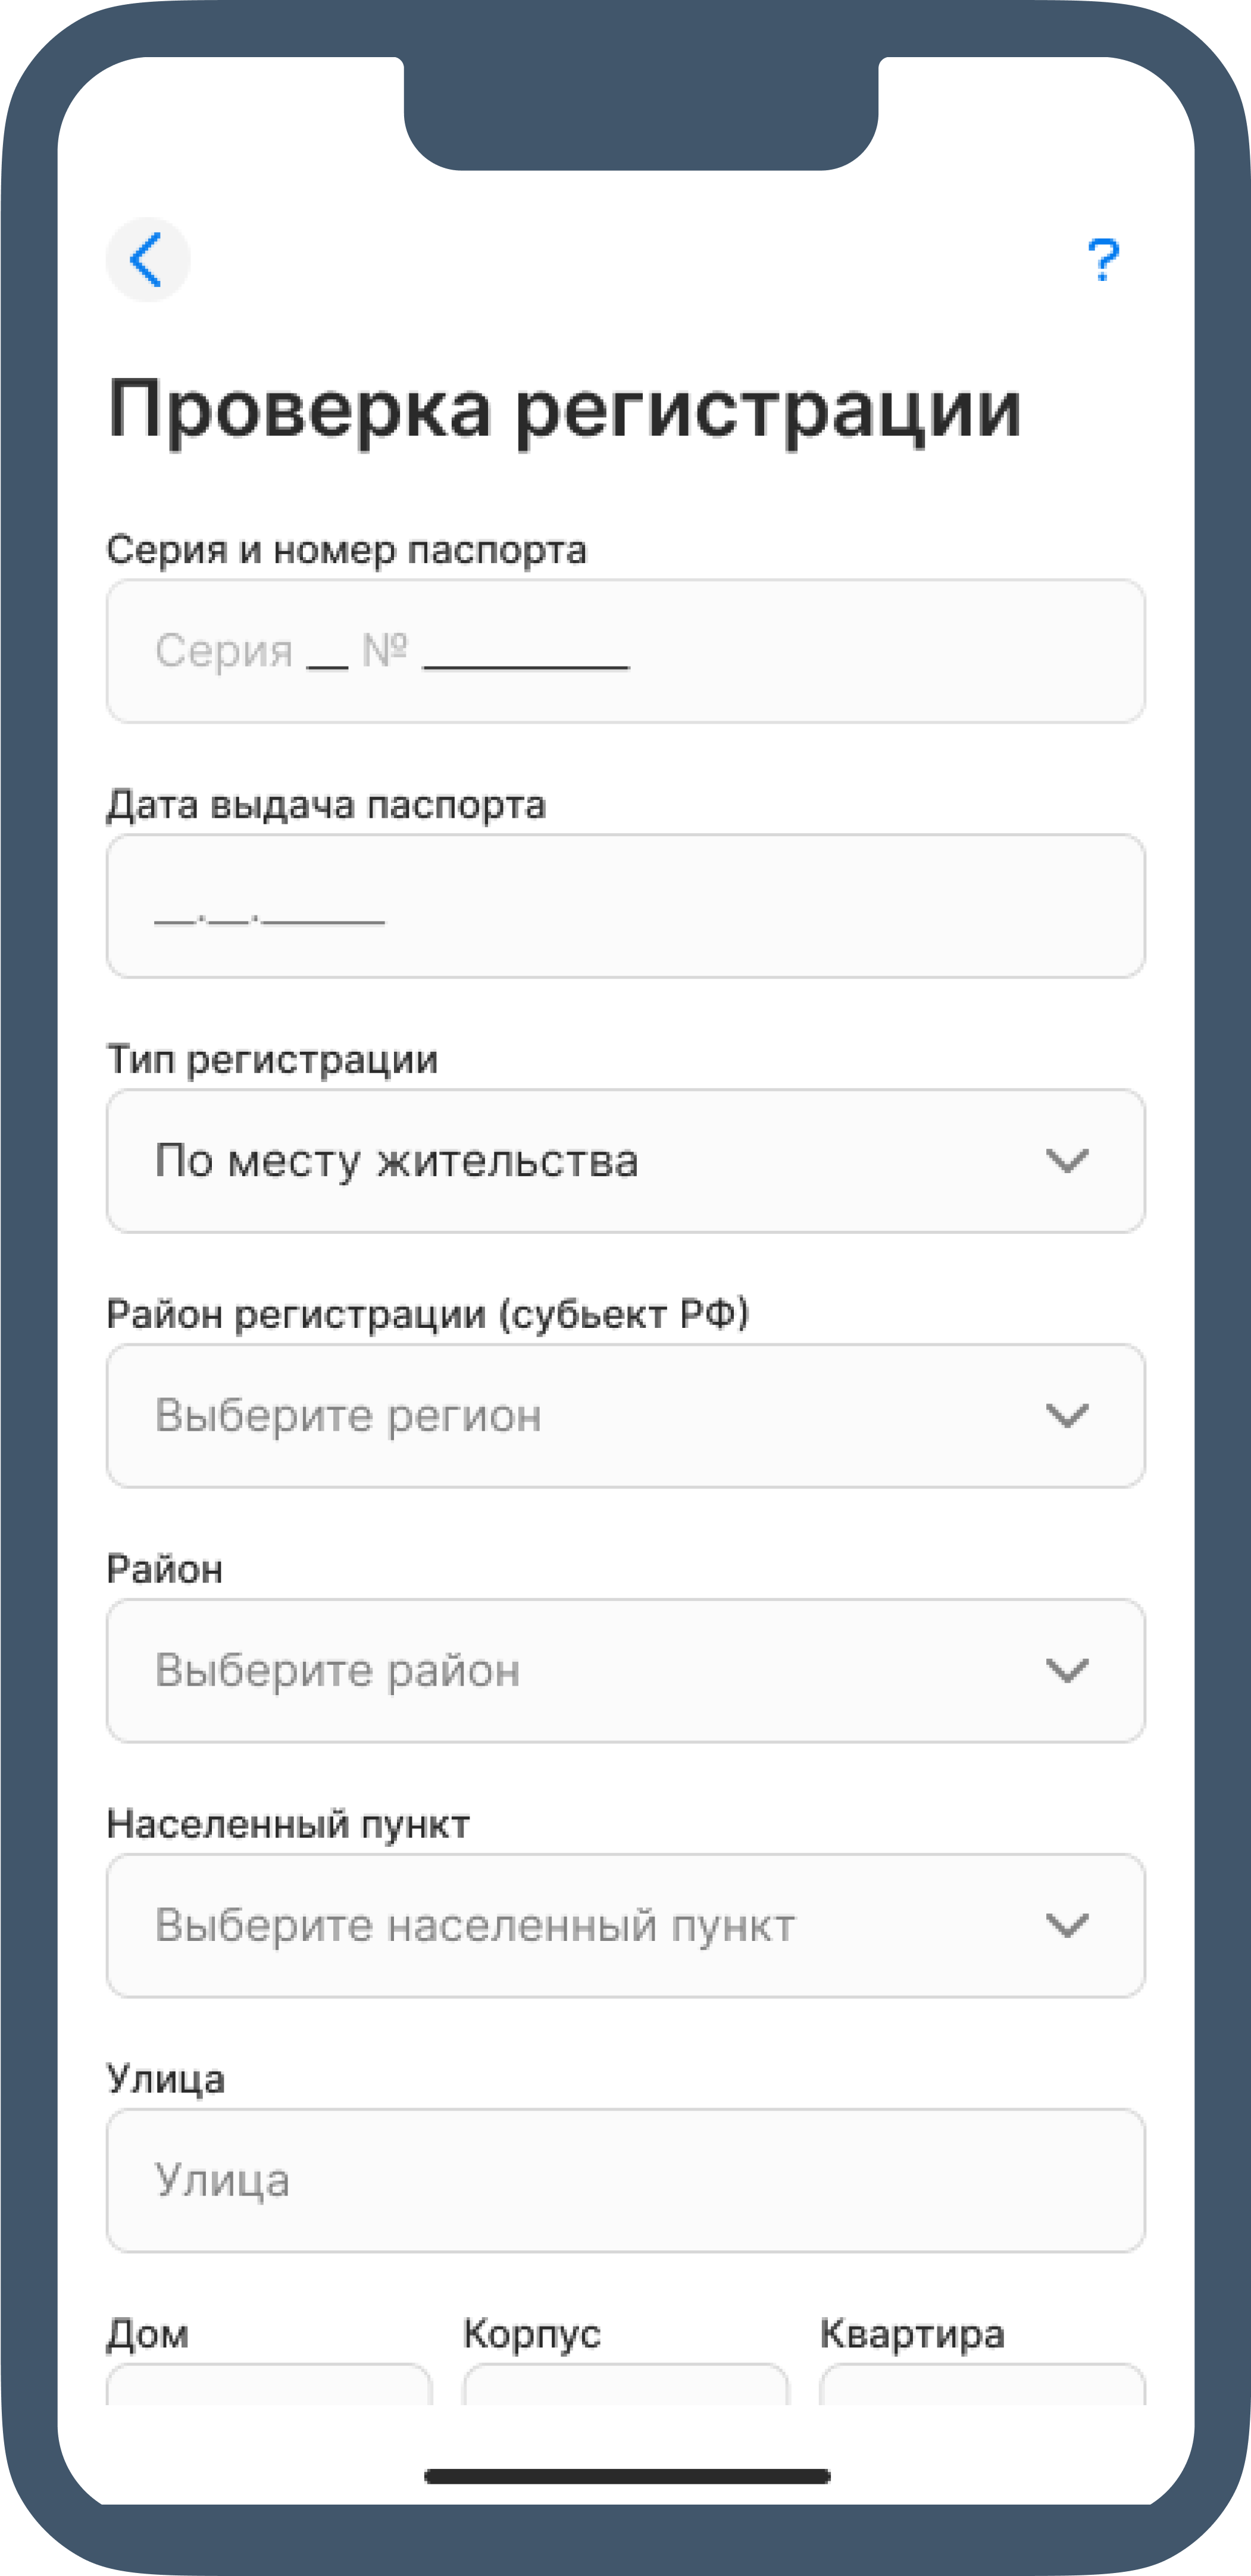This screenshot has width=1251, height=2576.
Task: Tap the chevron arrow beside Выберите регион
Action: [1066, 1416]
